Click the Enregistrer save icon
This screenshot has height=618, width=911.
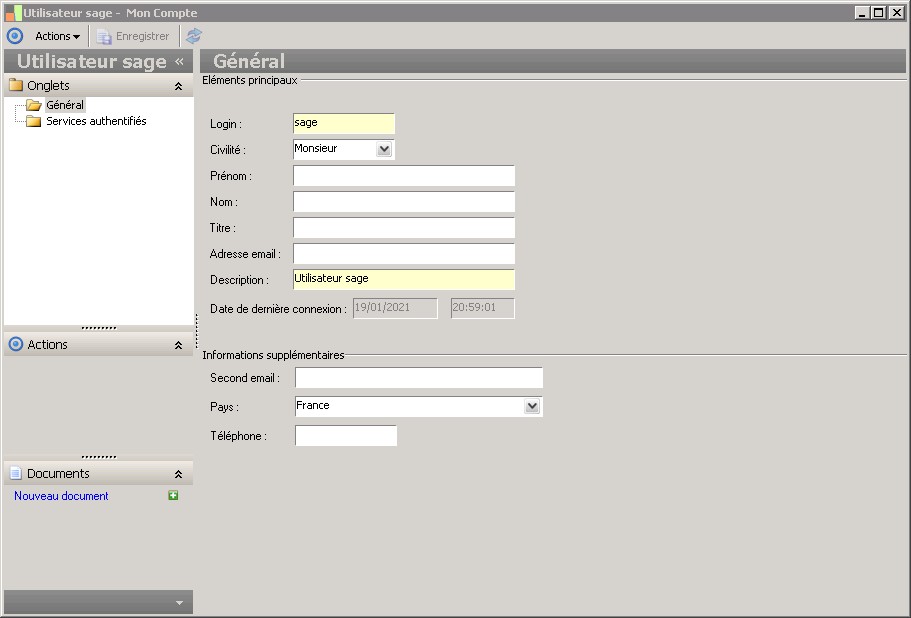[104, 36]
